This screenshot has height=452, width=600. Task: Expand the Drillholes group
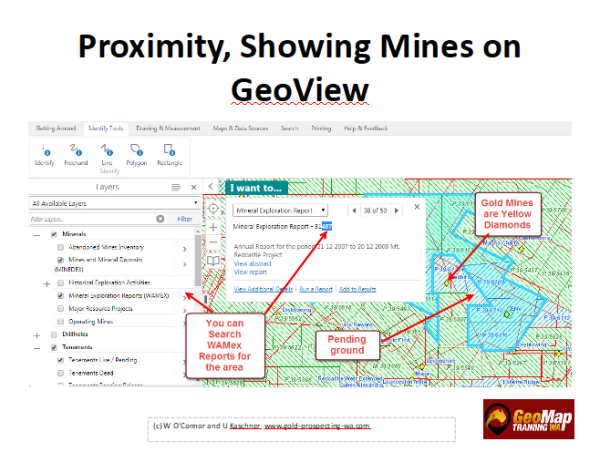(x=37, y=336)
